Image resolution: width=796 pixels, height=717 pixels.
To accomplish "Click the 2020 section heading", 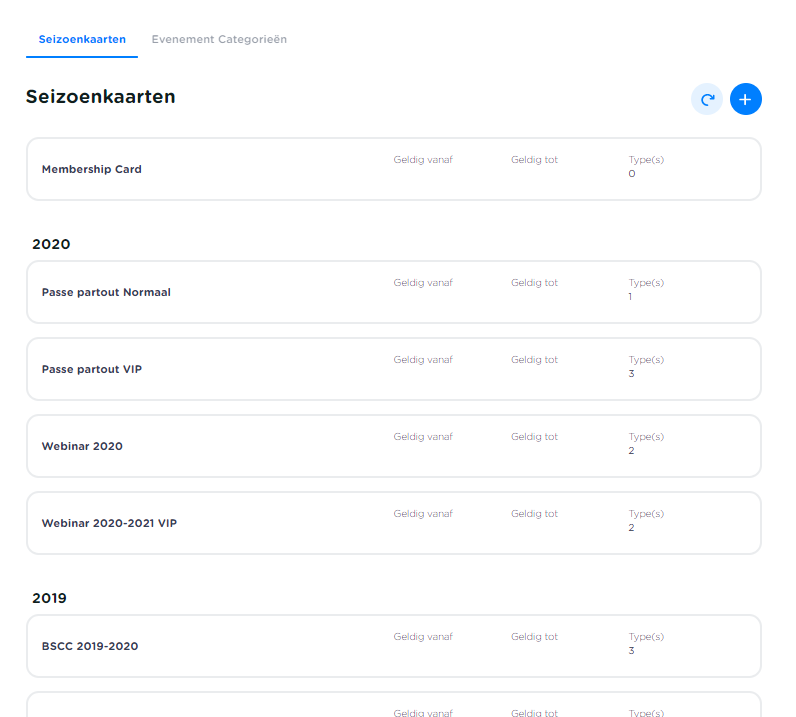I will coord(51,244).
